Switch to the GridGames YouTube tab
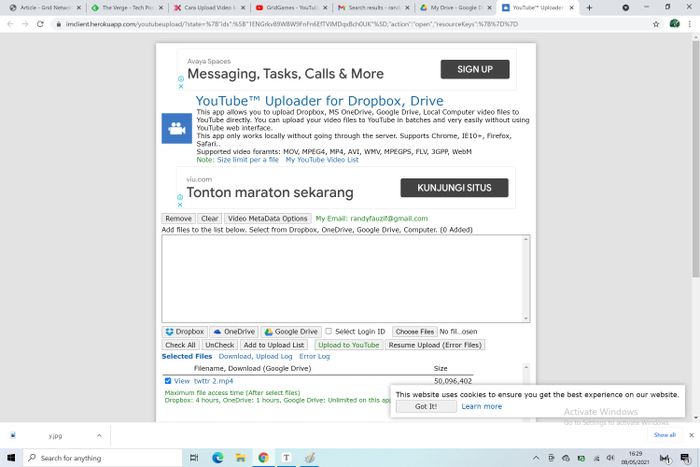The height and width of the screenshot is (467, 700). click(291, 8)
